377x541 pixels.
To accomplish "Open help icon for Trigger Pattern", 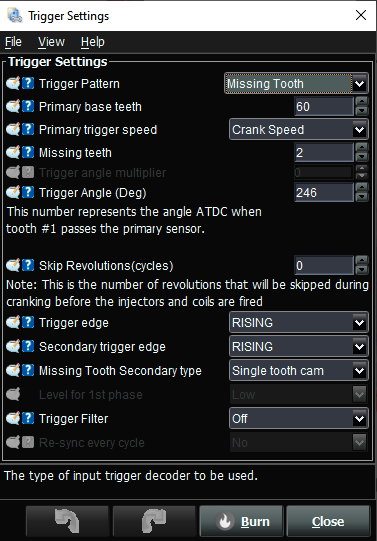I will 28,83.
